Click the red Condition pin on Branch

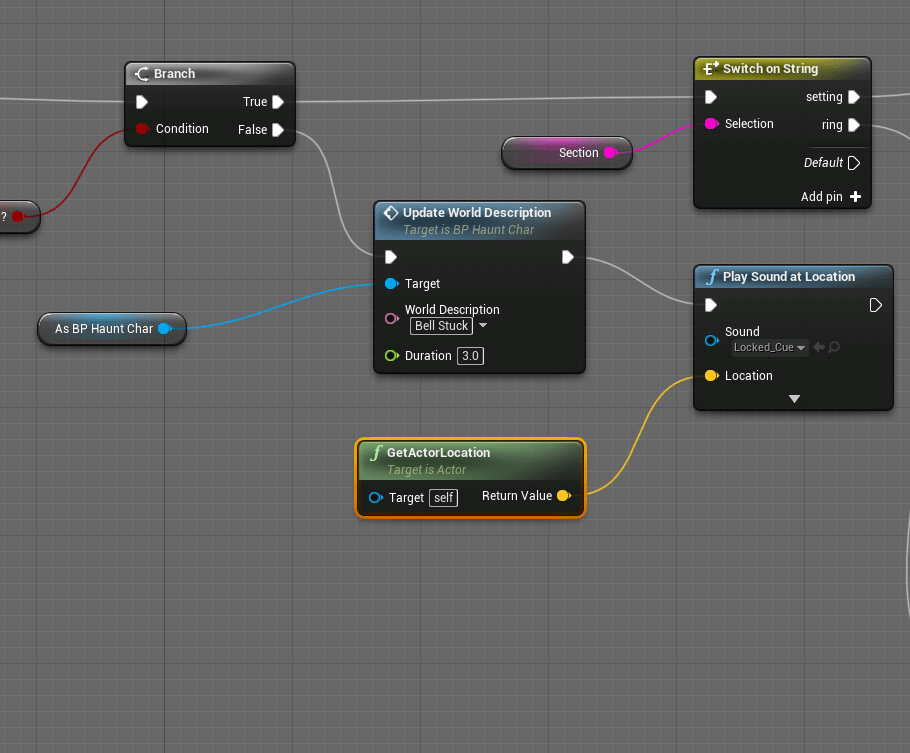click(142, 129)
